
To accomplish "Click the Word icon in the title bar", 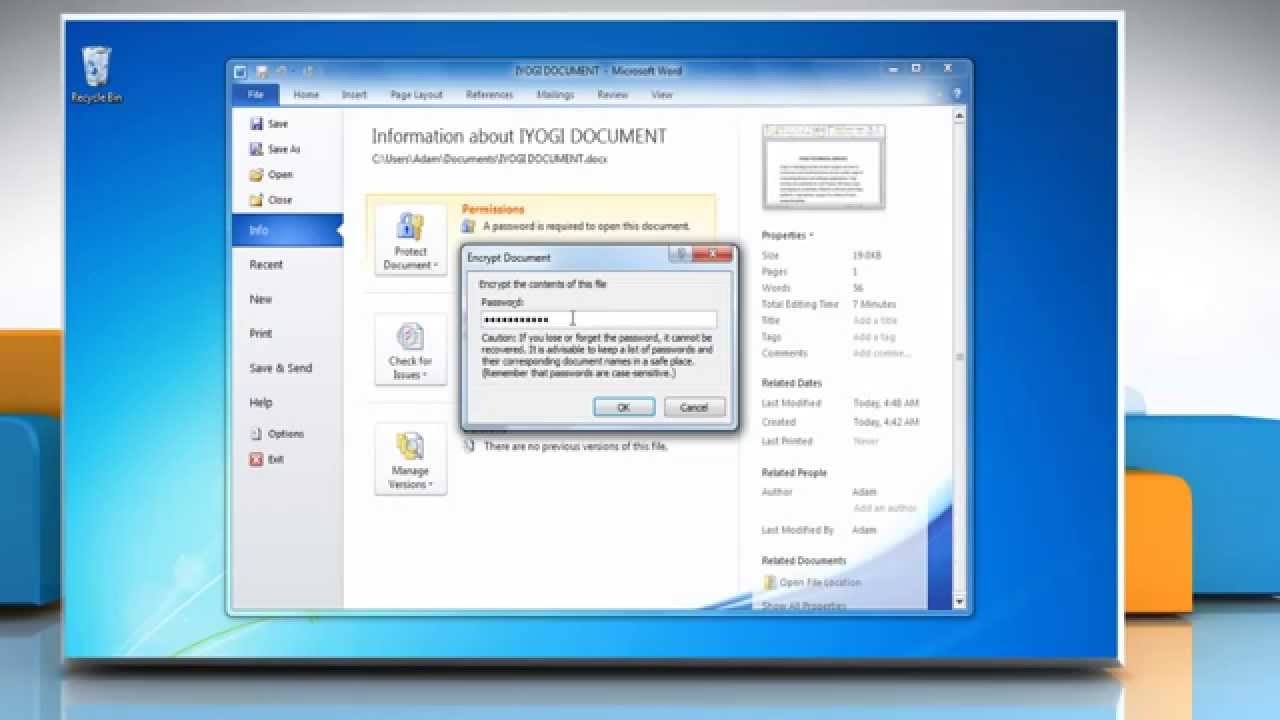I will 240,71.
